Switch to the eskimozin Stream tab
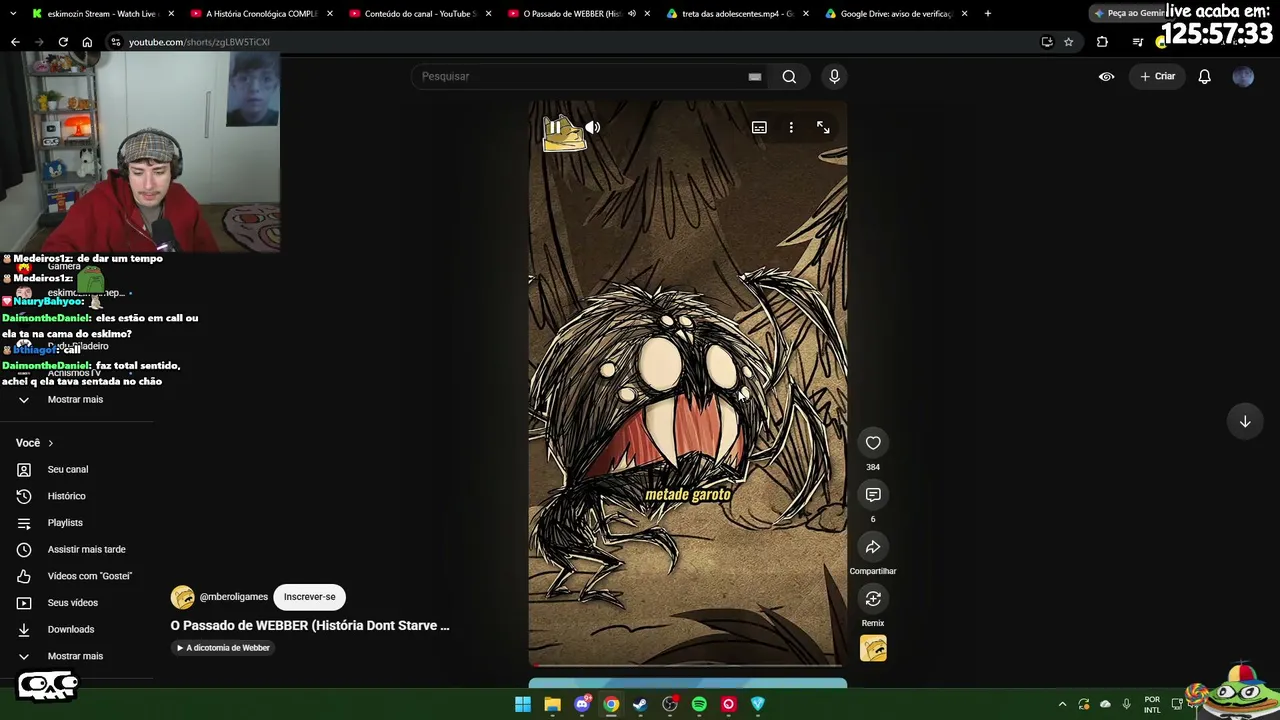Screen dimensions: 1280x720 click(x=102, y=14)
